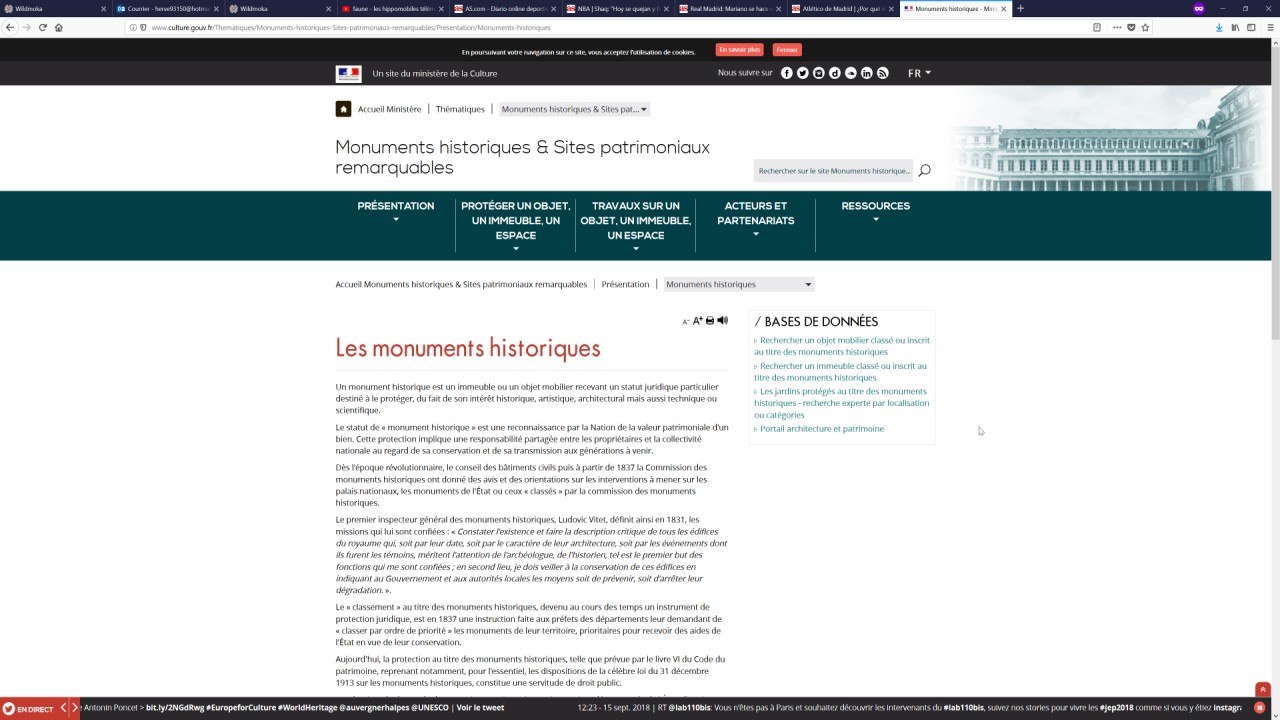1280x720 pixels.
Task: Follow the Accueil Ministère breadcrumb link
Action: [389, 109]
